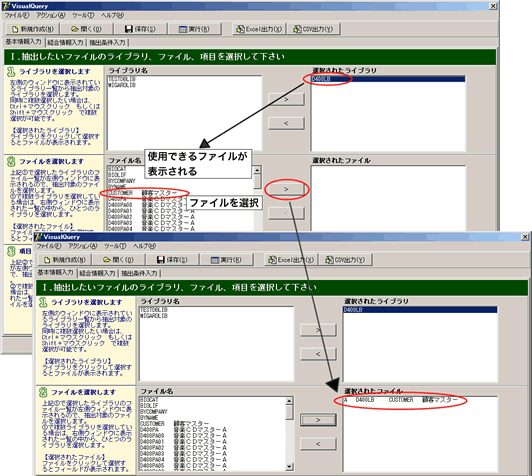Switch to 結合情報入力 tab in back window
532x476 pixels.
pos(65,42)
